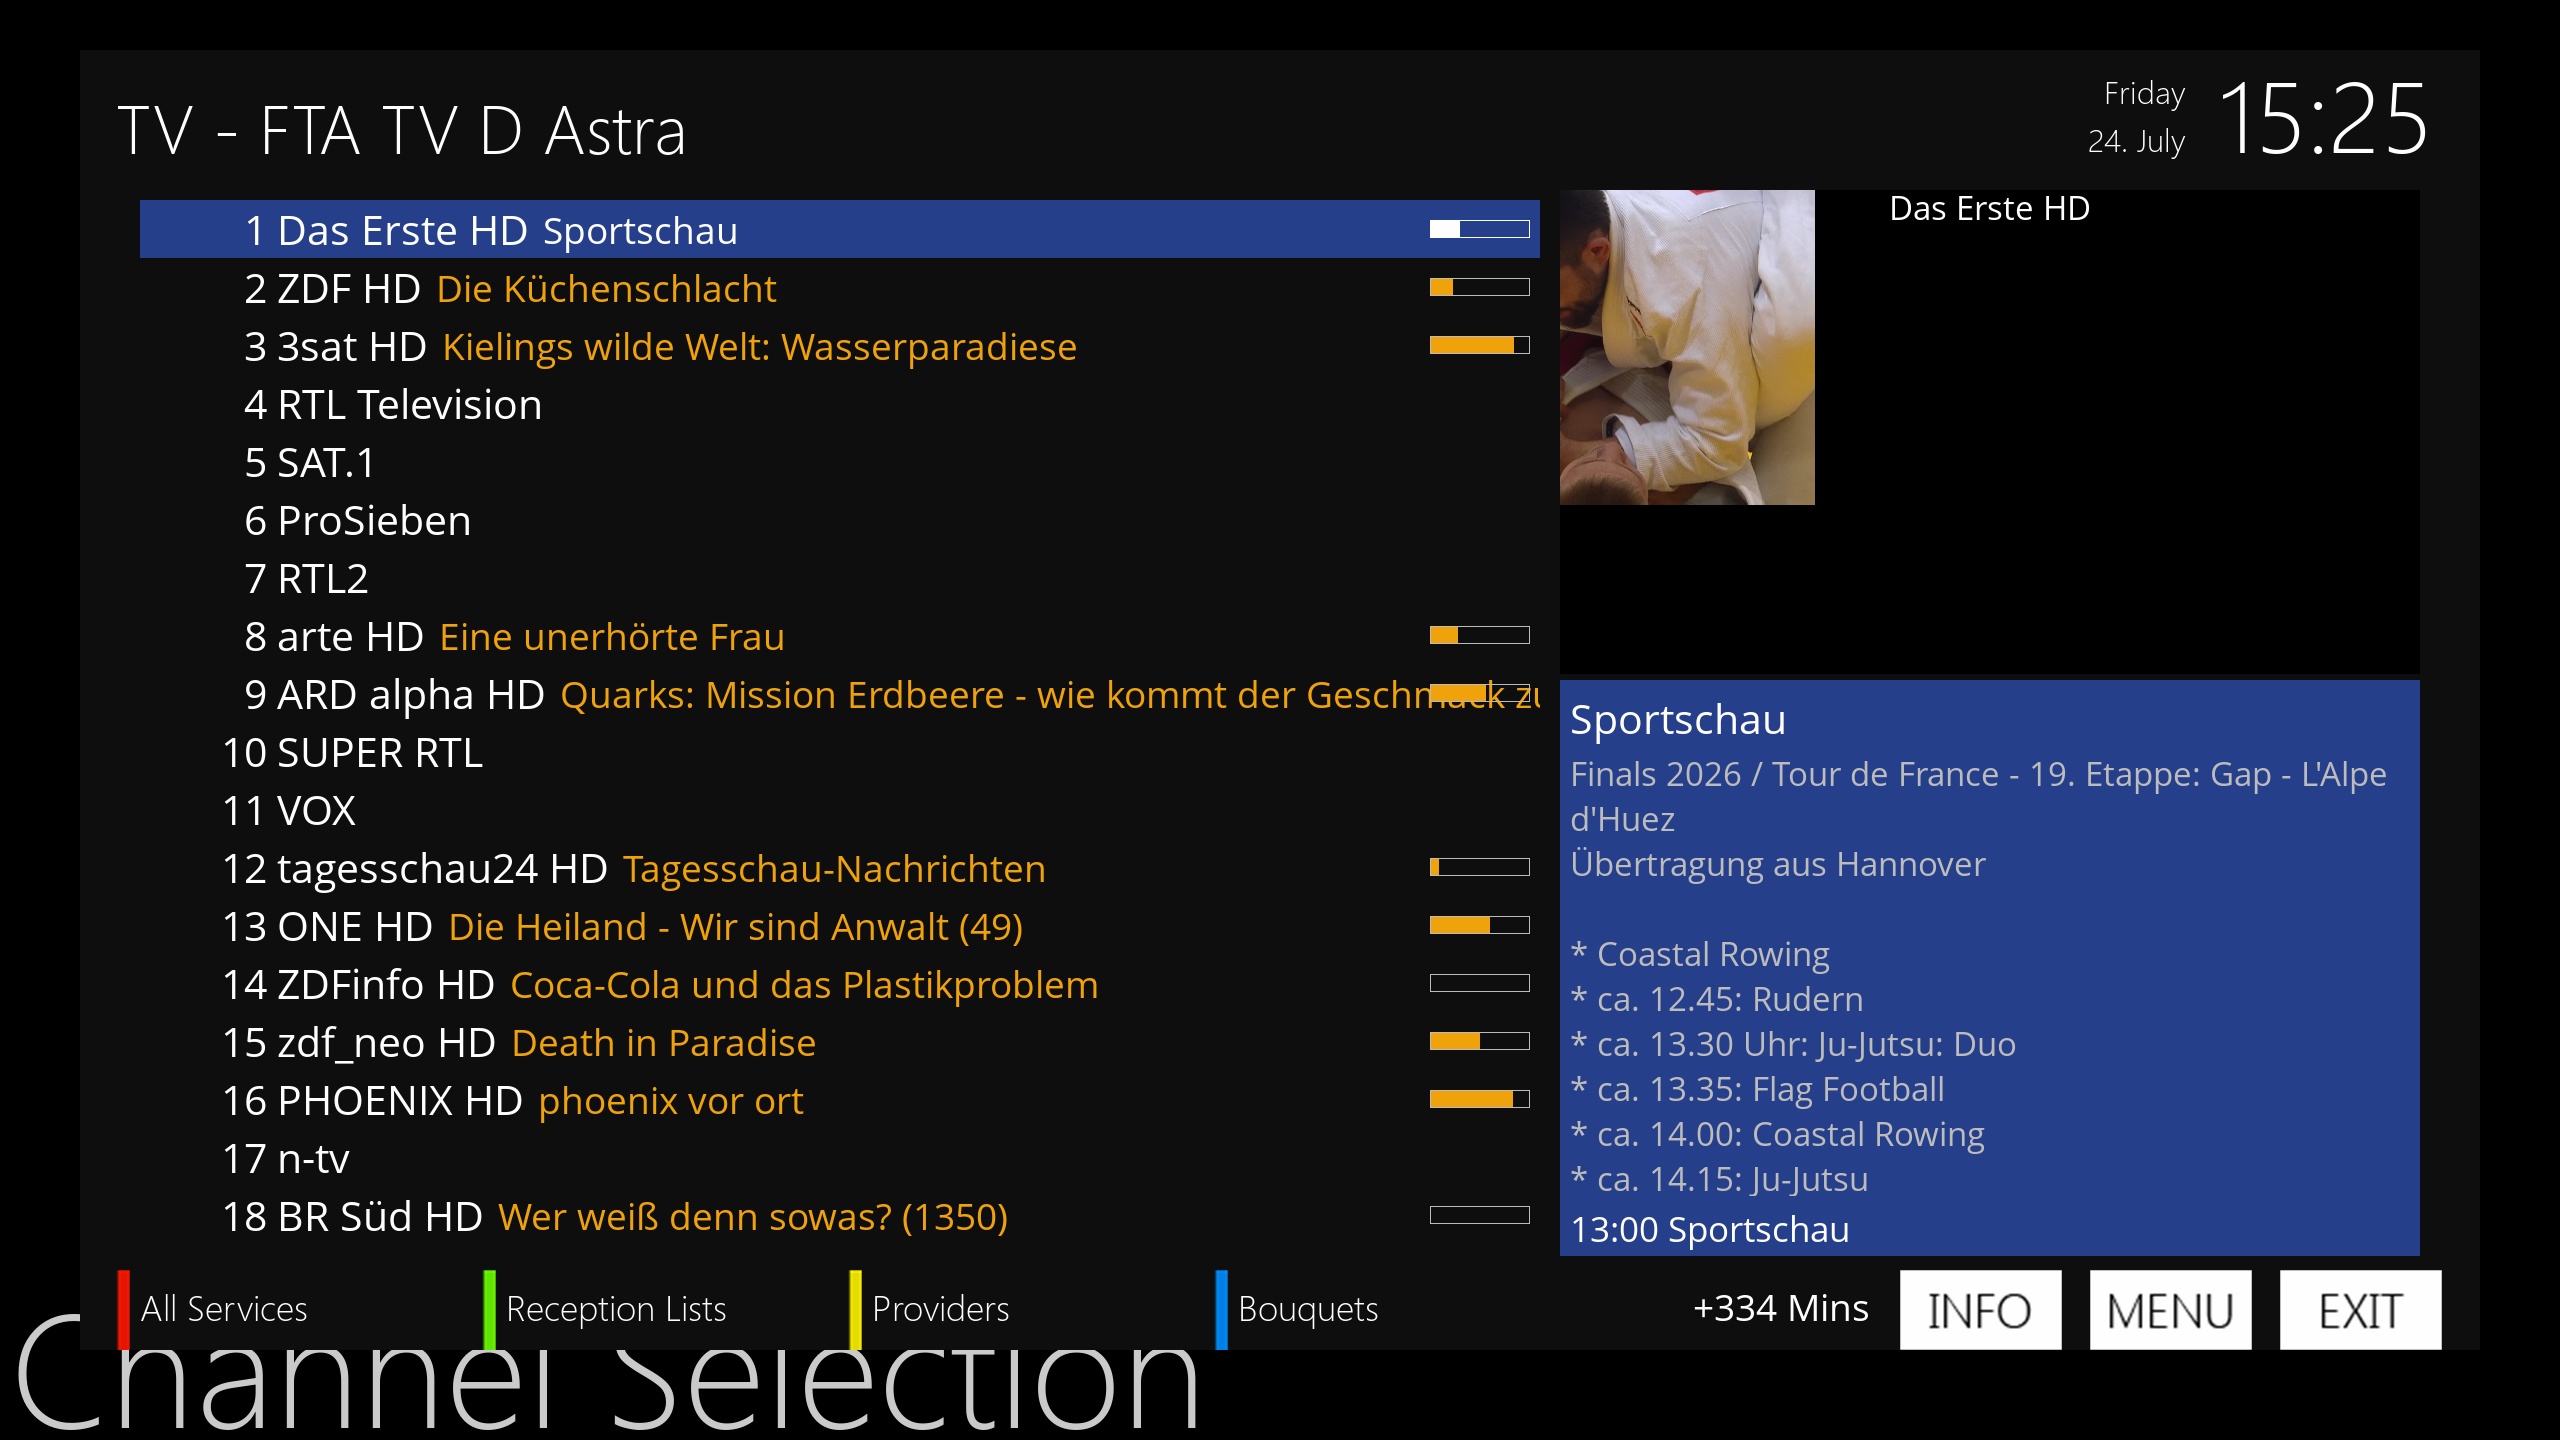Select channel 15 zdf_neo HD
This screenshot has height=1440, width=2560.
pyautogui.click(x=839, y=1042)
